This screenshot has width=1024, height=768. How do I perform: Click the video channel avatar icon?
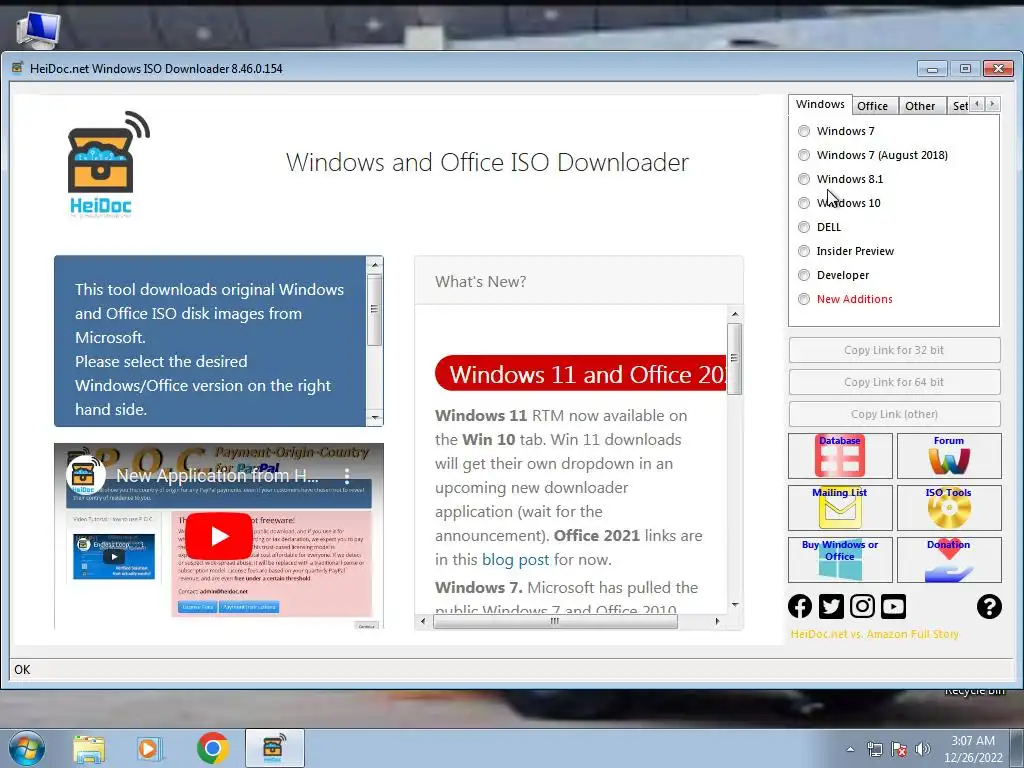tap(86, 475)
